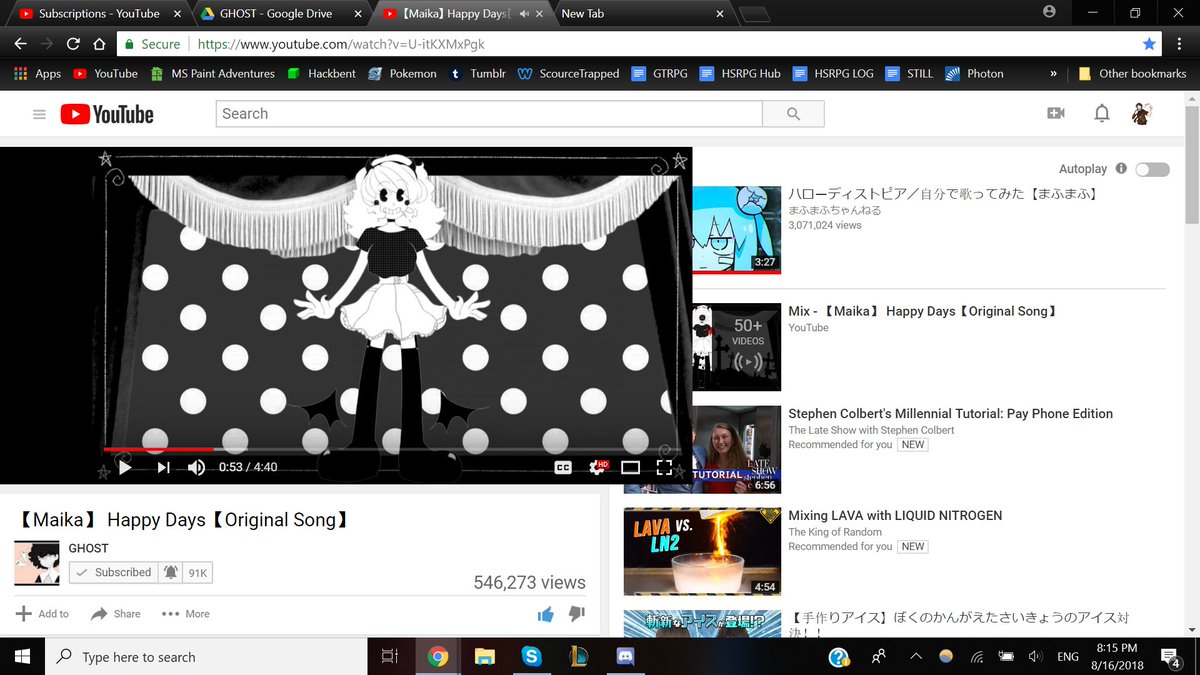Open the Autoplay info icon

(1121, 169)
